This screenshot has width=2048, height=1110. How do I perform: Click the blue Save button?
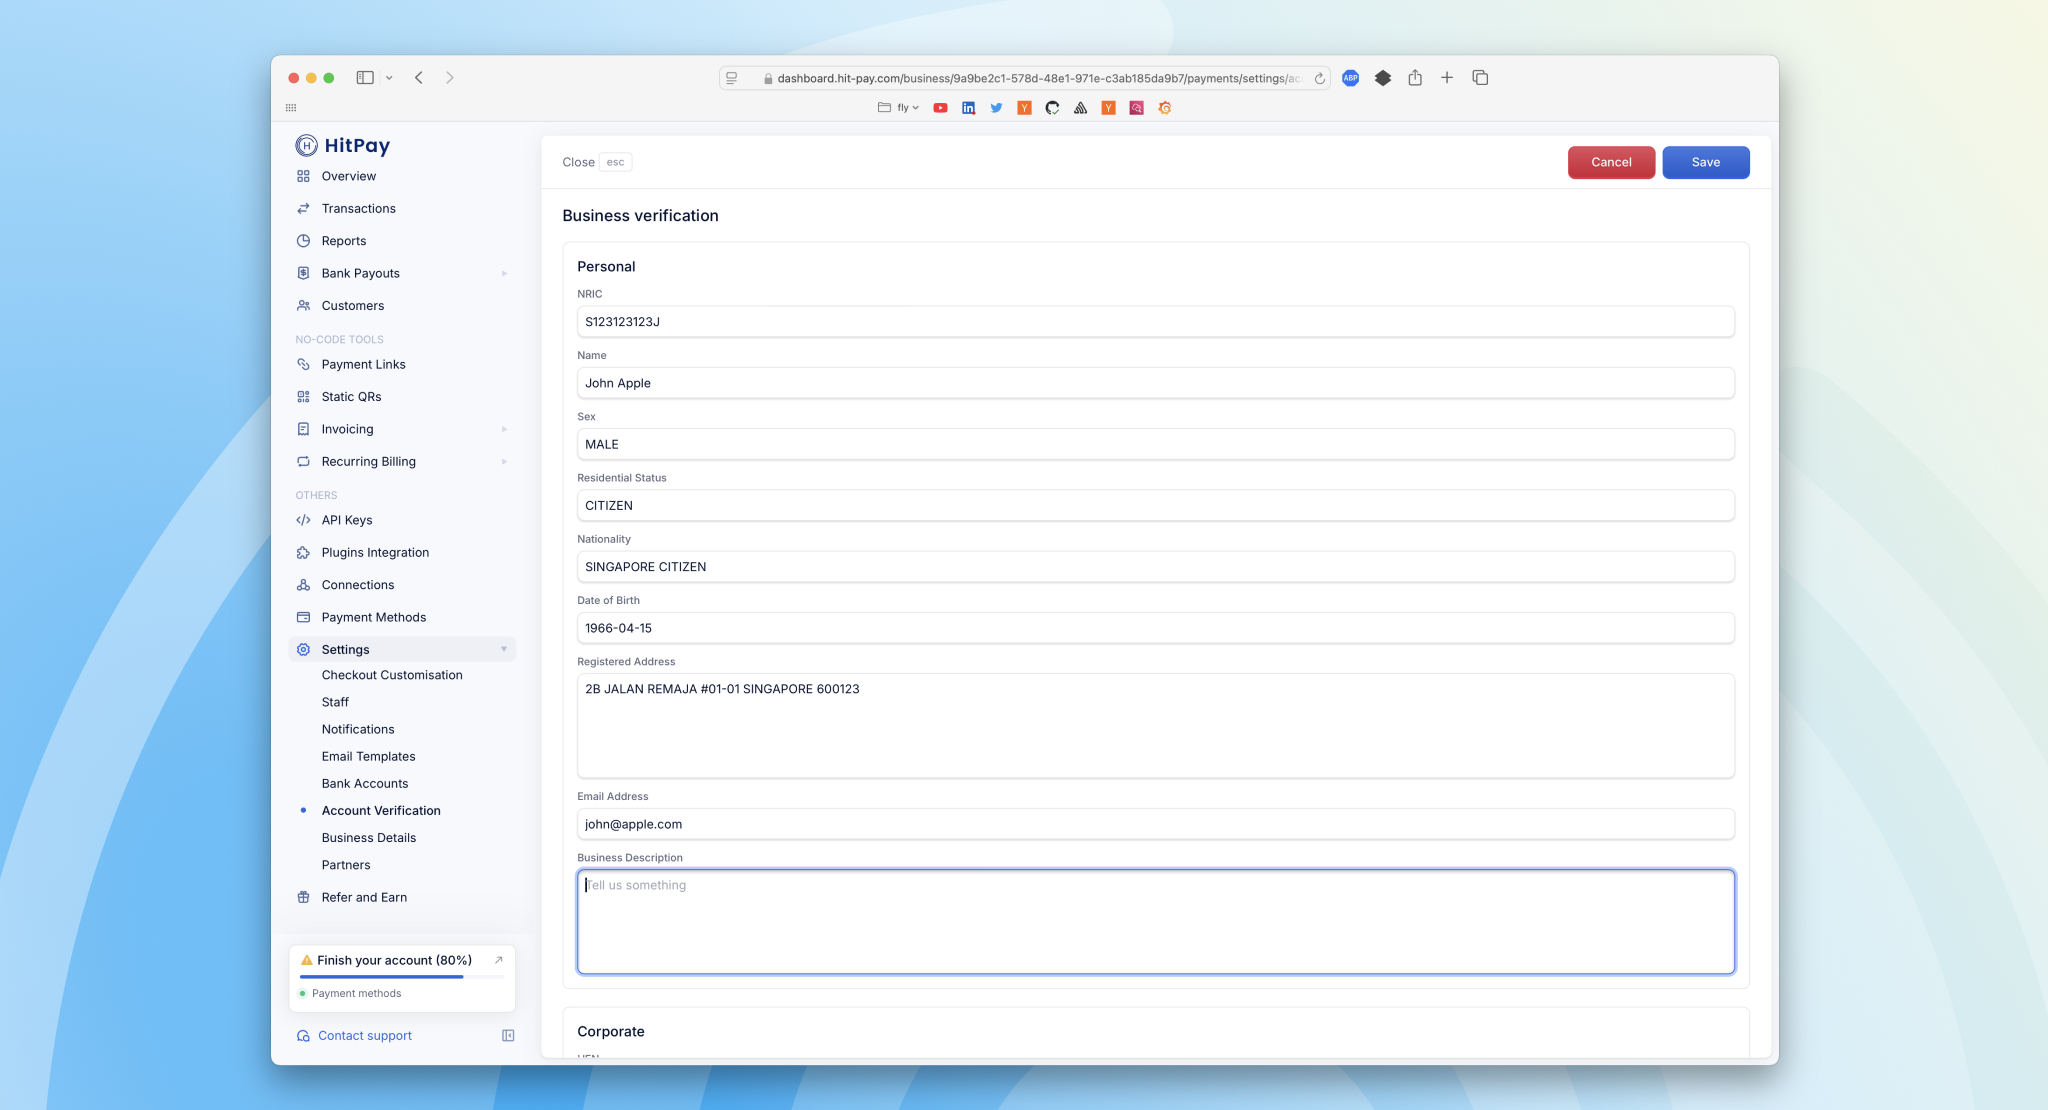click(x=1706, y=162)
